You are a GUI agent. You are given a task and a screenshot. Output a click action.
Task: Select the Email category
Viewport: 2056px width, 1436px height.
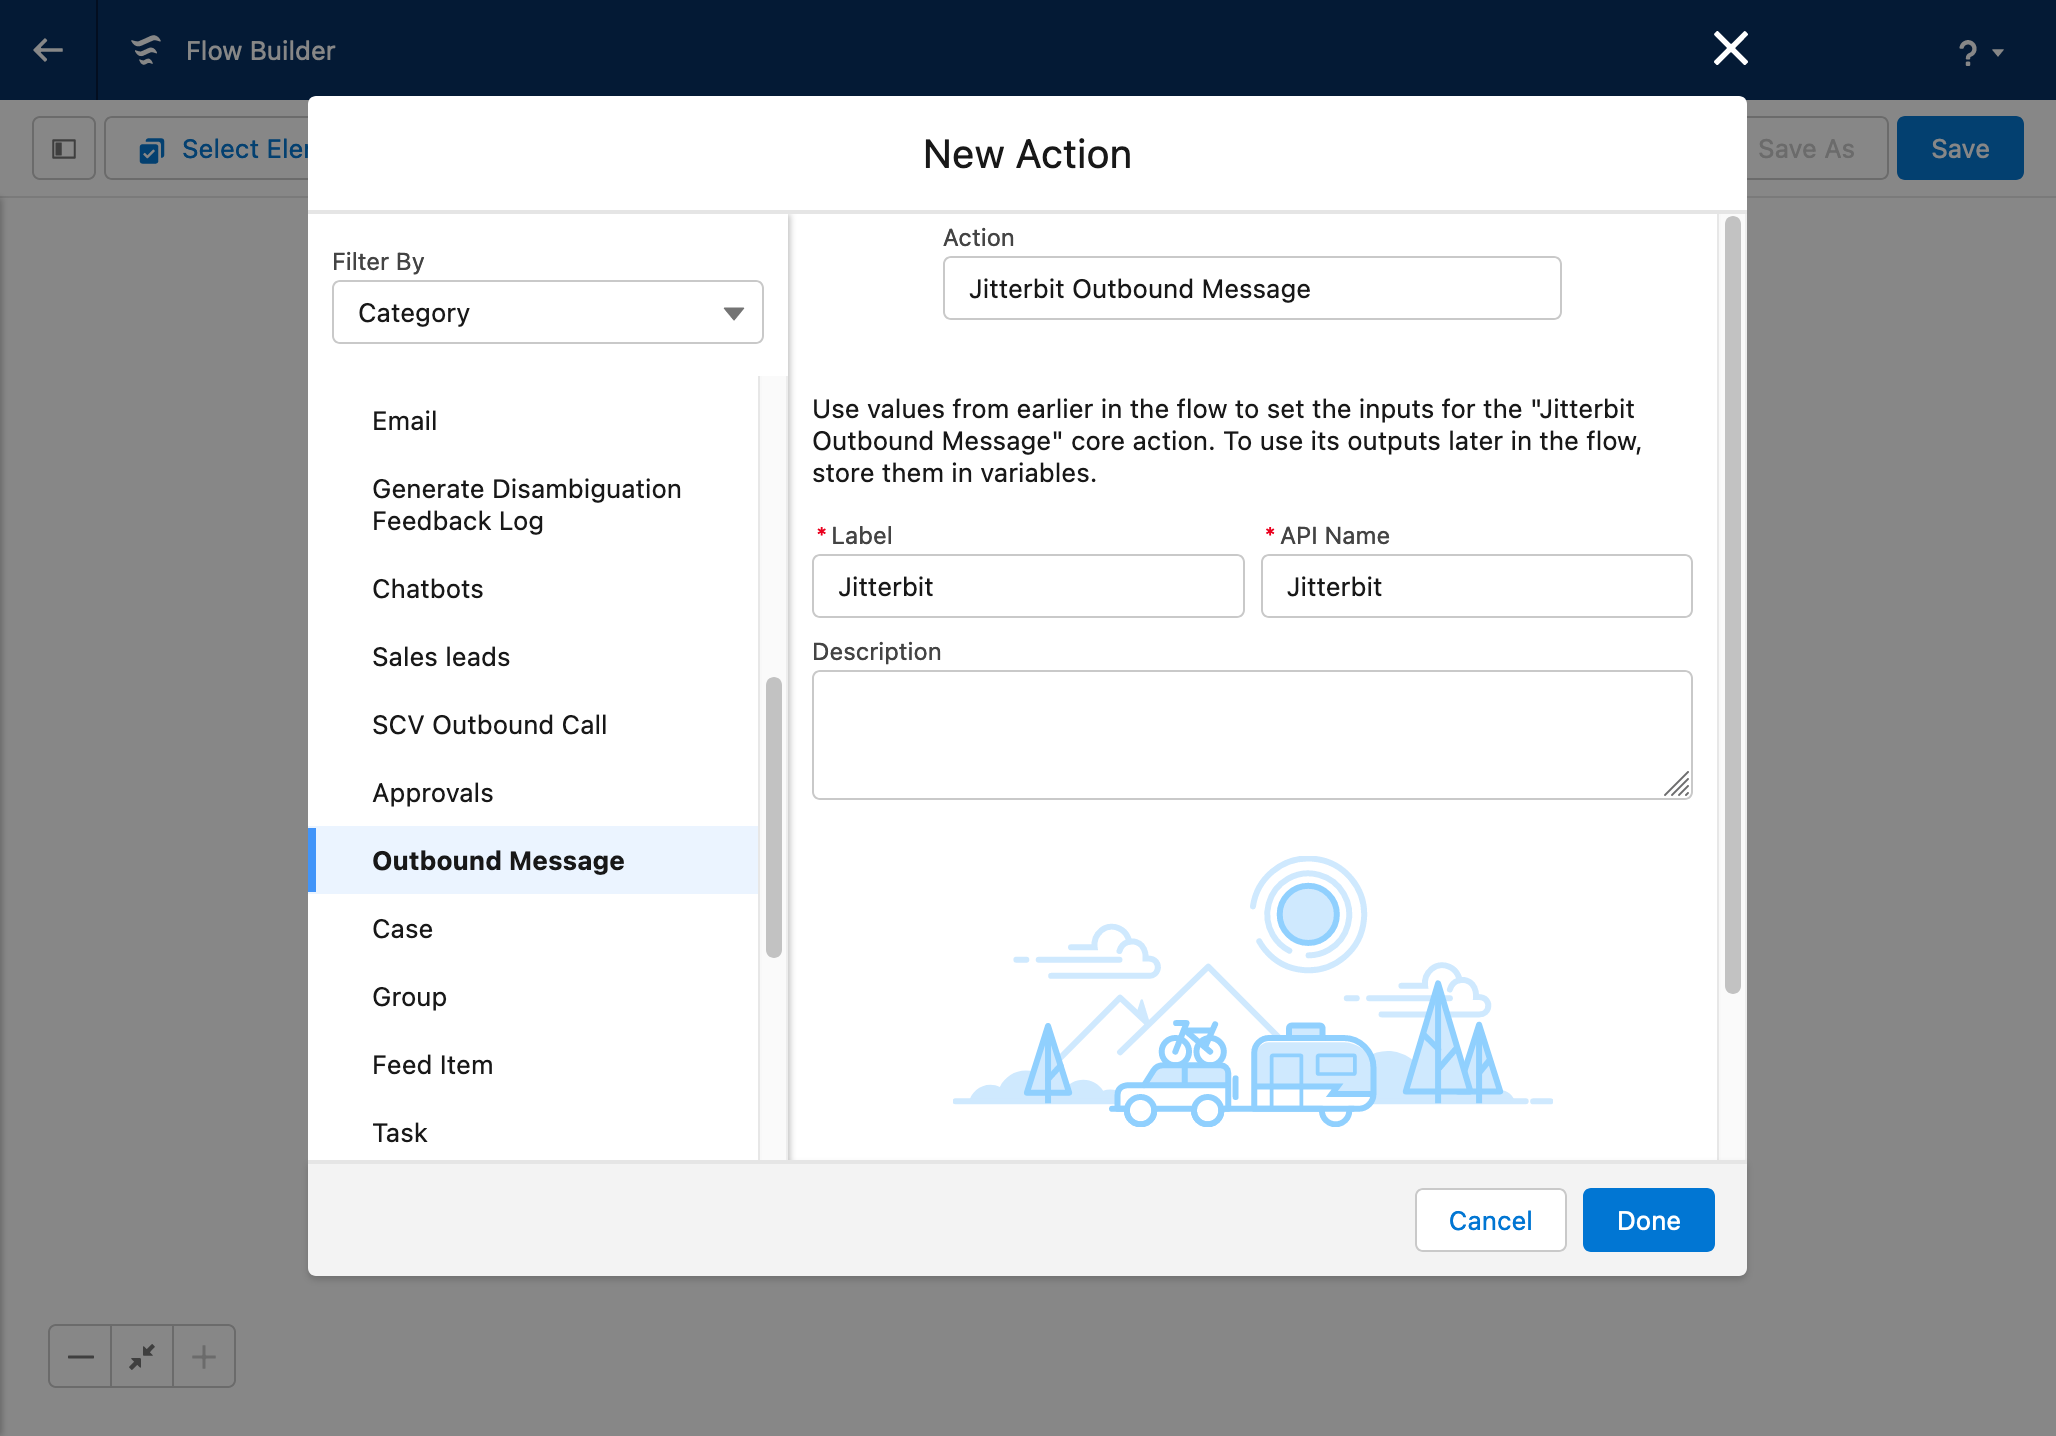pos(404,421)
